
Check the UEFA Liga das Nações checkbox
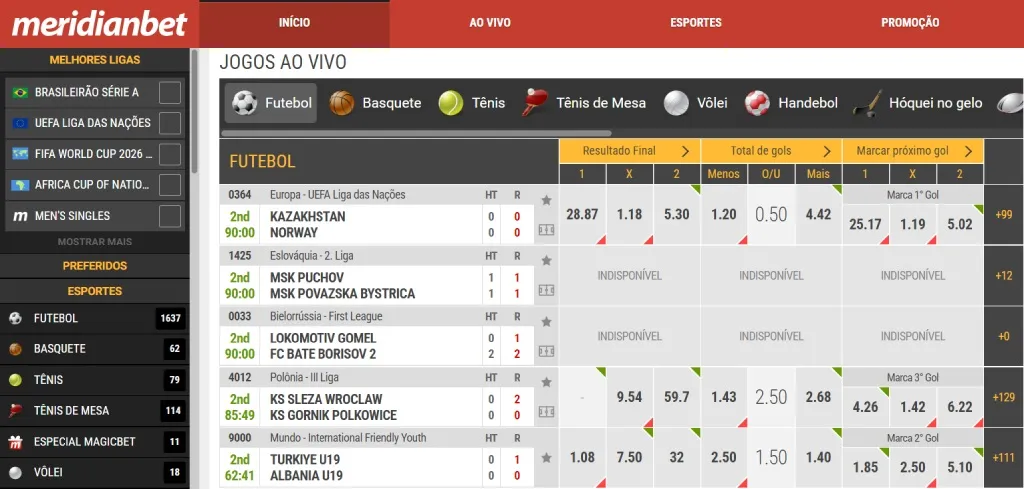tap(170, 123)
